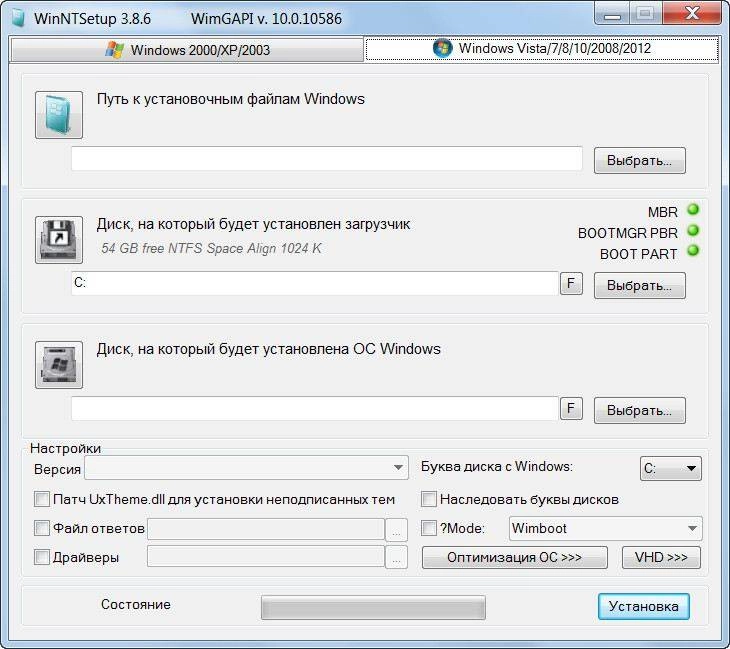Click the Файл ответов path field
Image resolution: width=730 pixels, height=649 pixels.
click(266, 529)
